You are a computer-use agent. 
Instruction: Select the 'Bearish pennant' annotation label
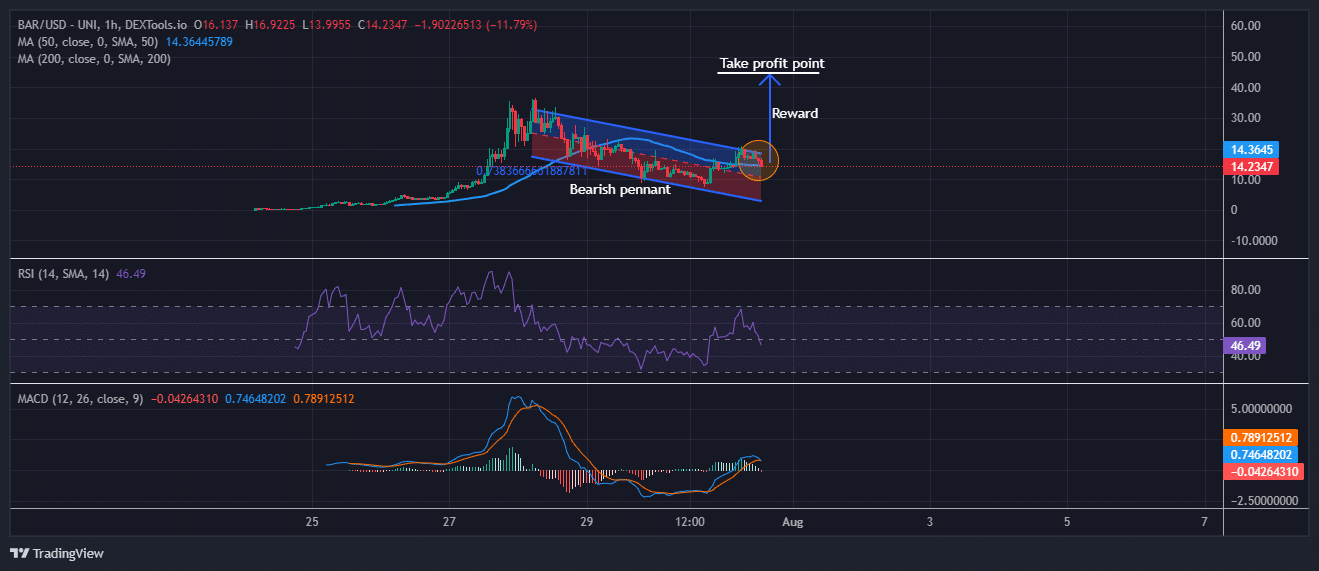(x=620, y=189)
